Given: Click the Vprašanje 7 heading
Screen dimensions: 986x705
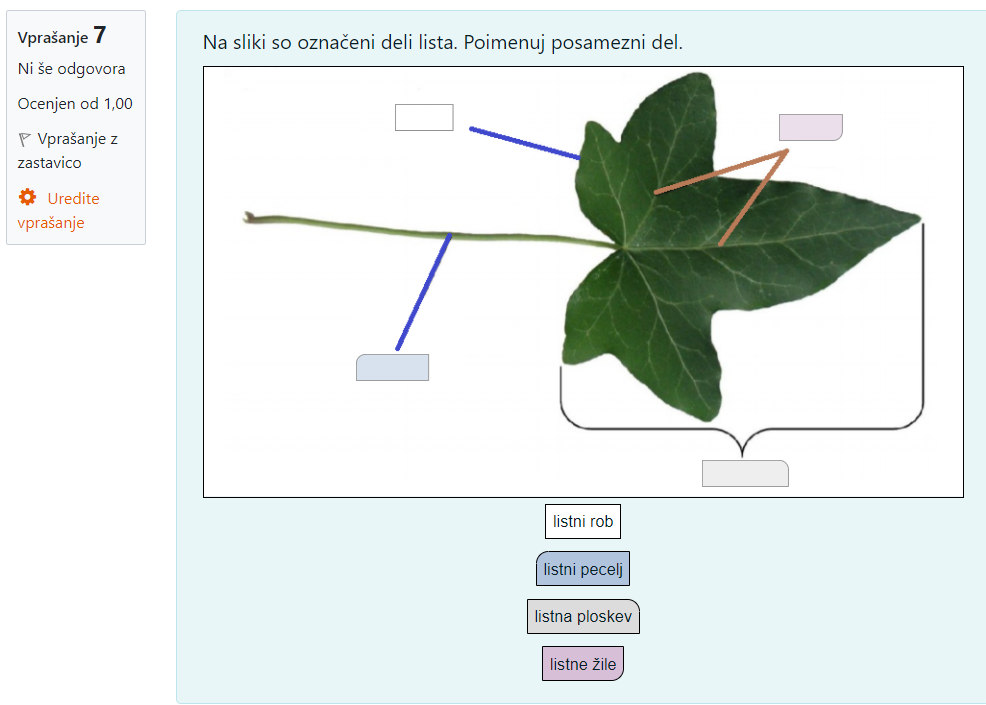Looking at the screenshot, I should pos(62,36).
